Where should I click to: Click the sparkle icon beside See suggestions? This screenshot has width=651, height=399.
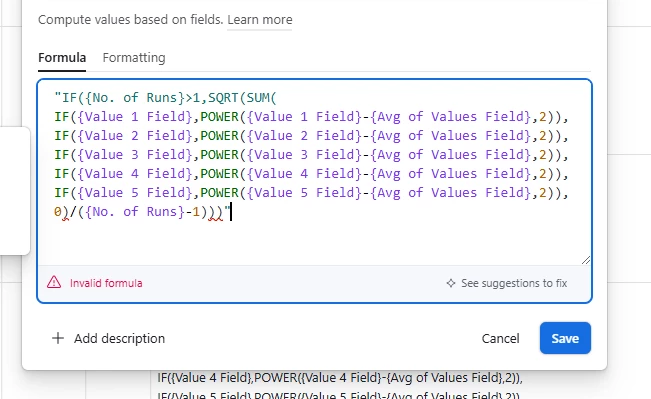[x=451, y=283]
